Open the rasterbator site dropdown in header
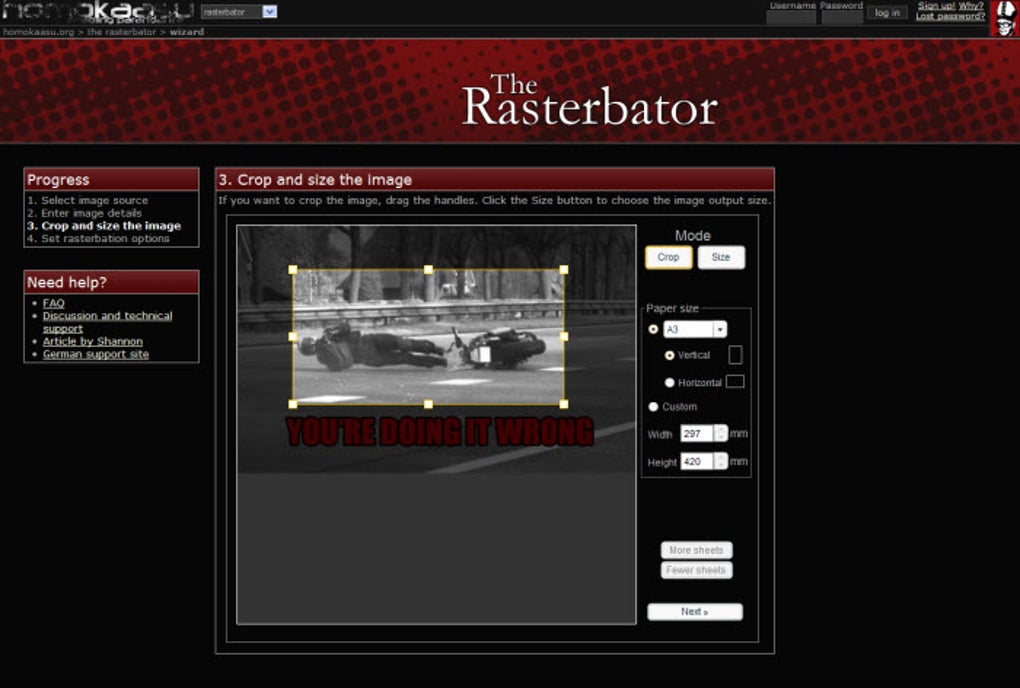This screenshot has width=1020, height=688. click(x=239, y=12)
